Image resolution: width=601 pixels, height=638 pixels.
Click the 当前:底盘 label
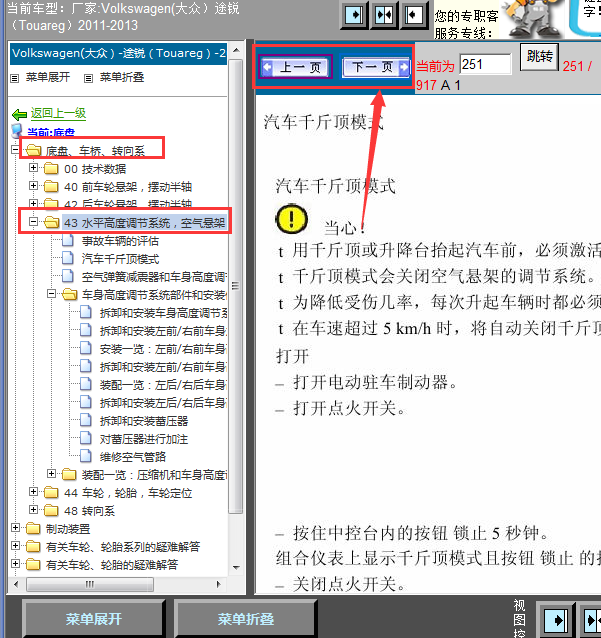click(x=51, y=133)
